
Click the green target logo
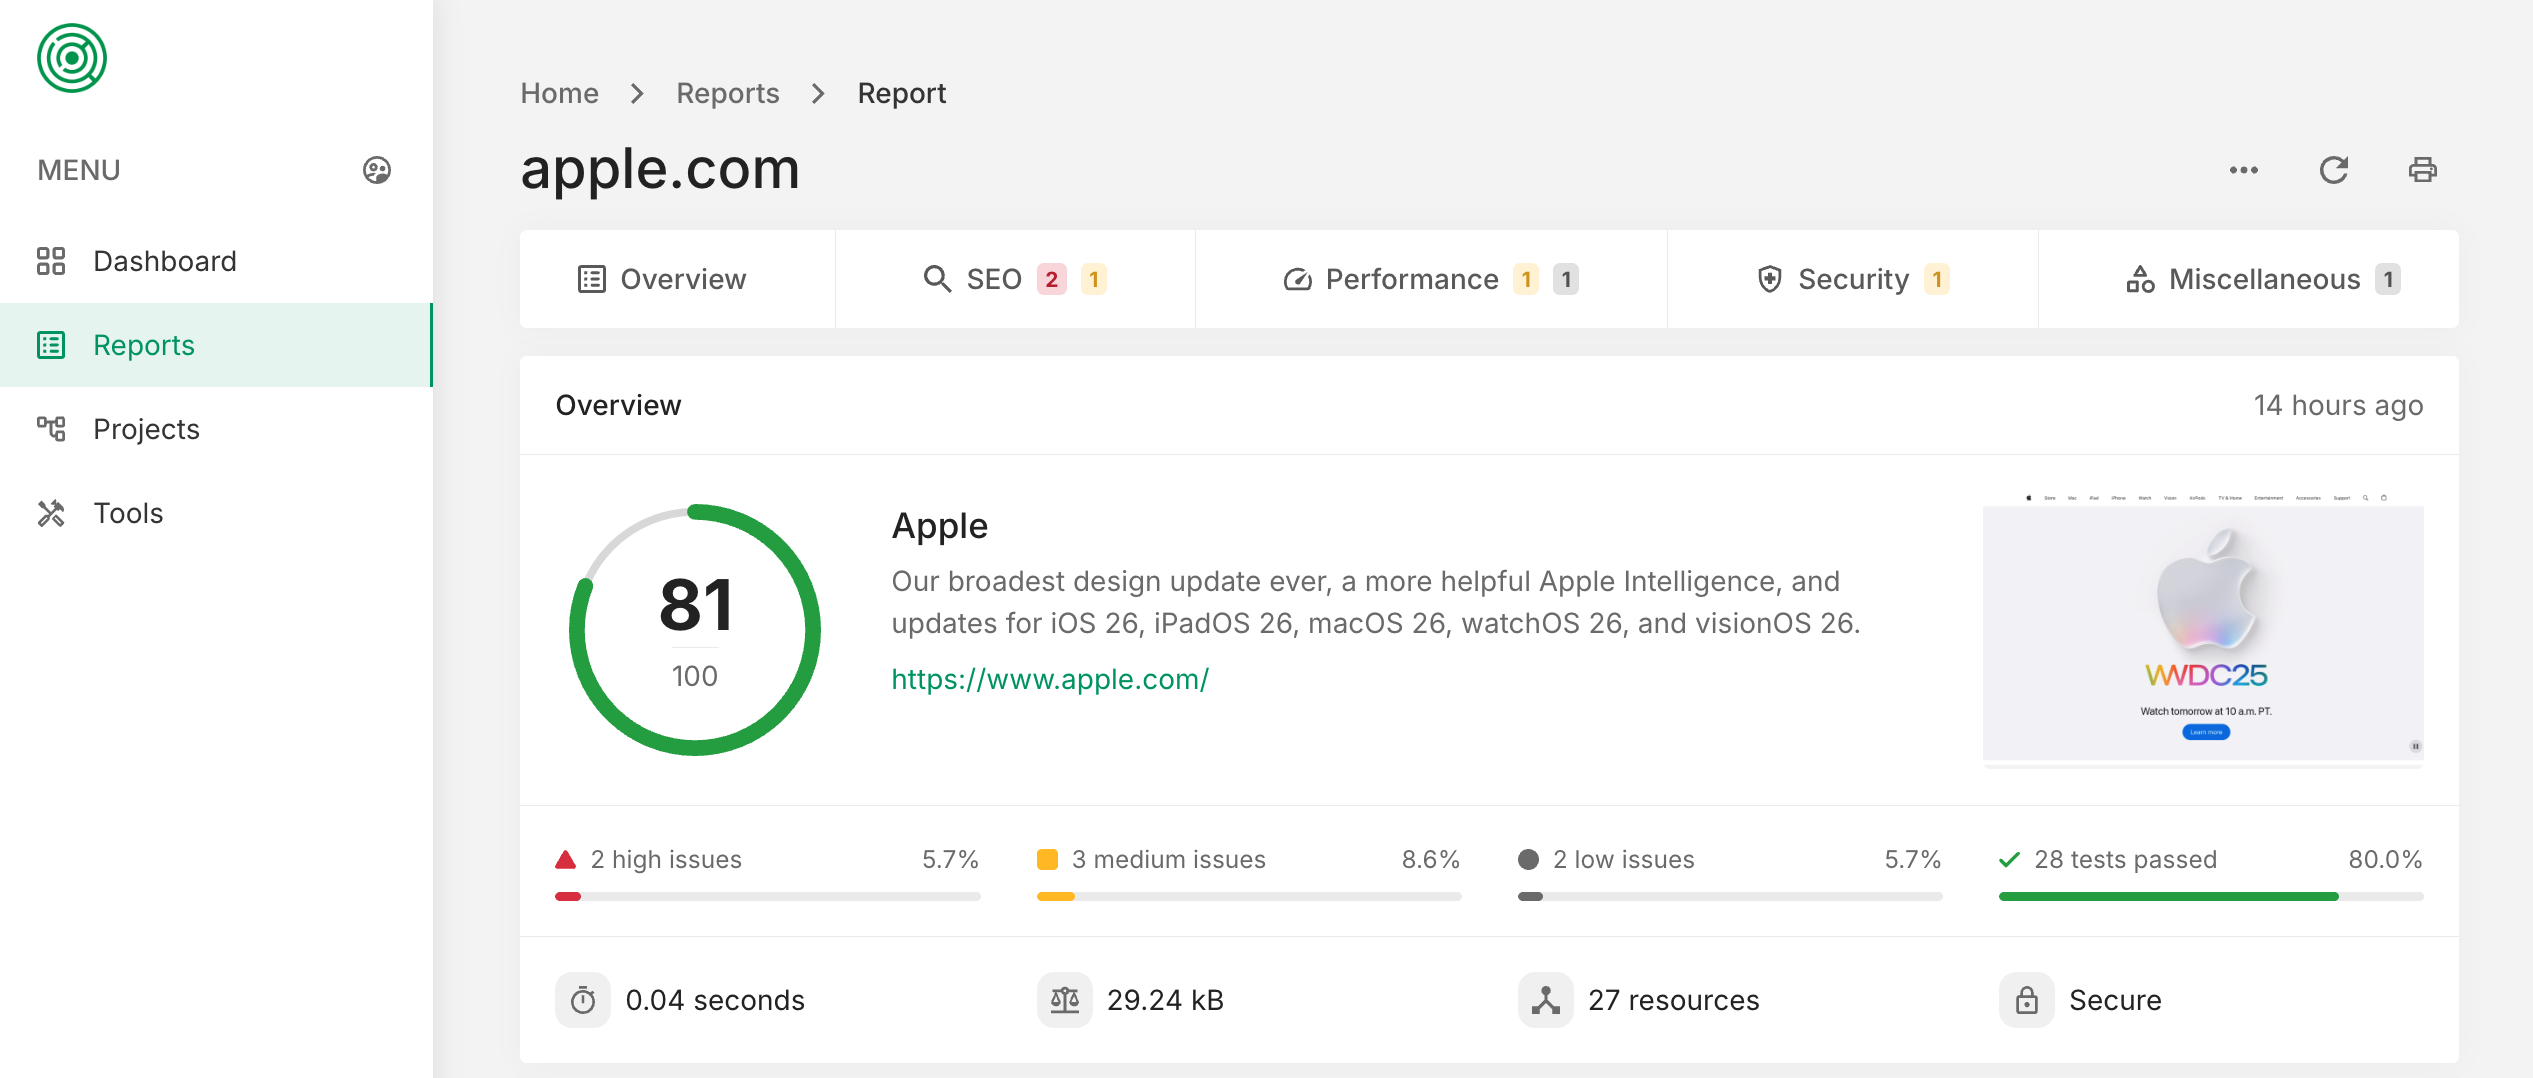coord(72,58)
